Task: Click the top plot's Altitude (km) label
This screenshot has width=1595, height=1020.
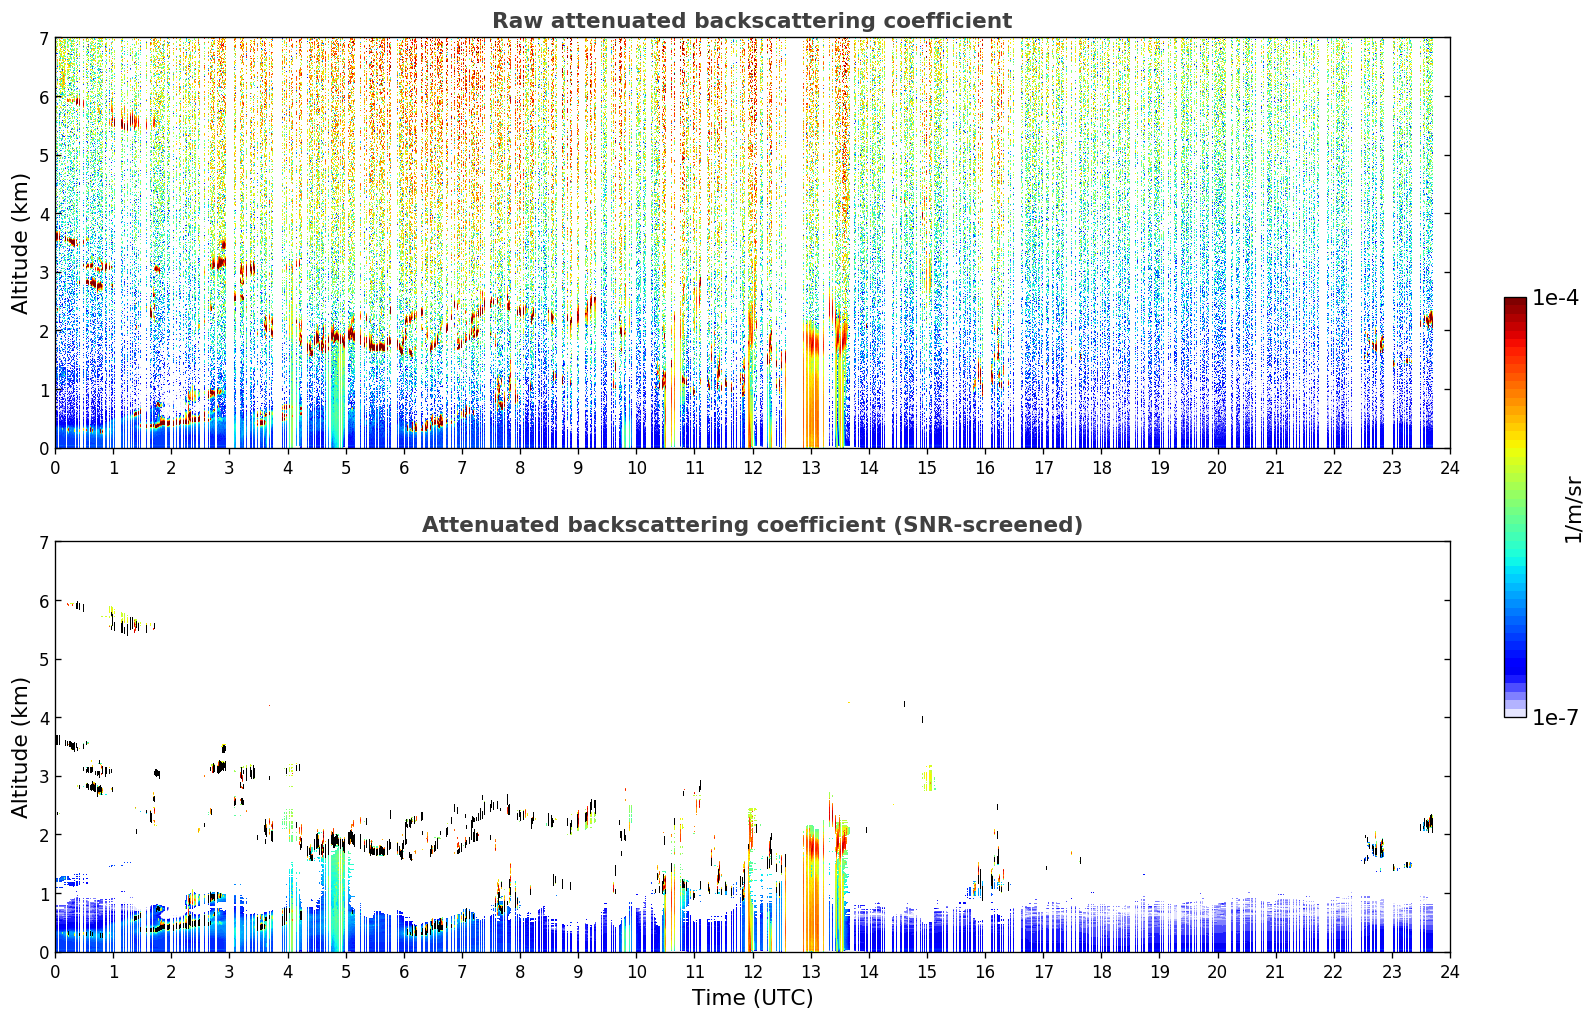Action: click(21, 243)
